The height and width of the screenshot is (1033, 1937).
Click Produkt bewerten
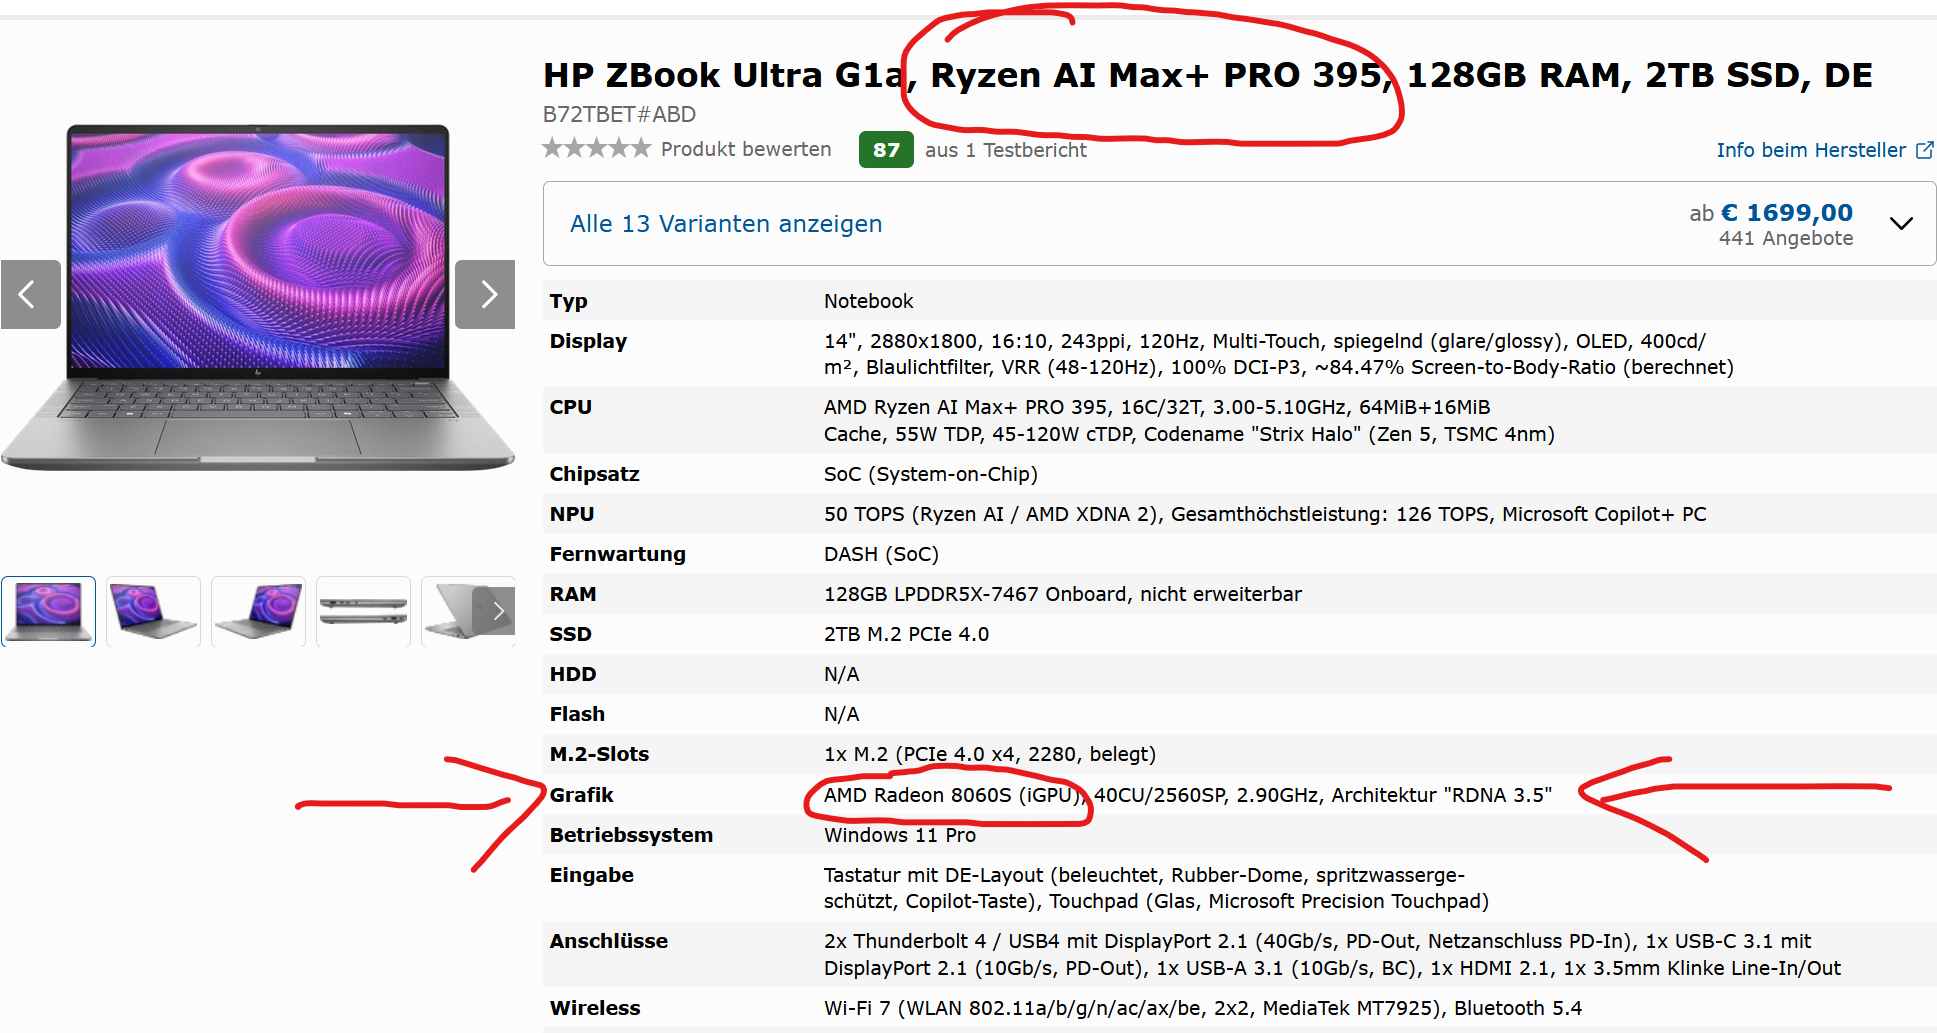click(x=746, y=149)
